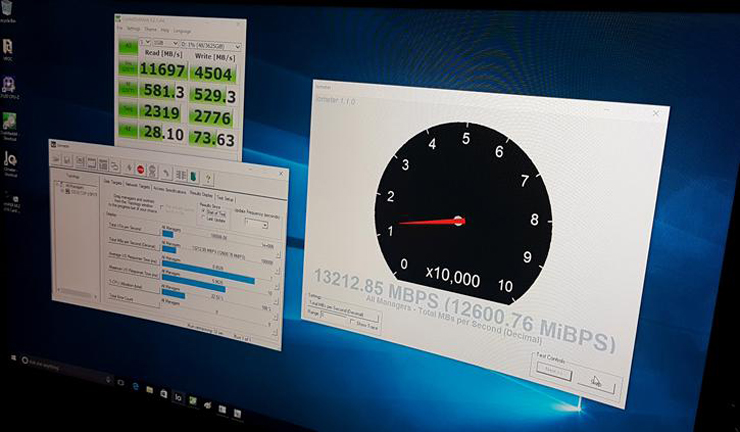
Task: Toggle Show Trace checkbox in gauge window
Action: [352, 322]
